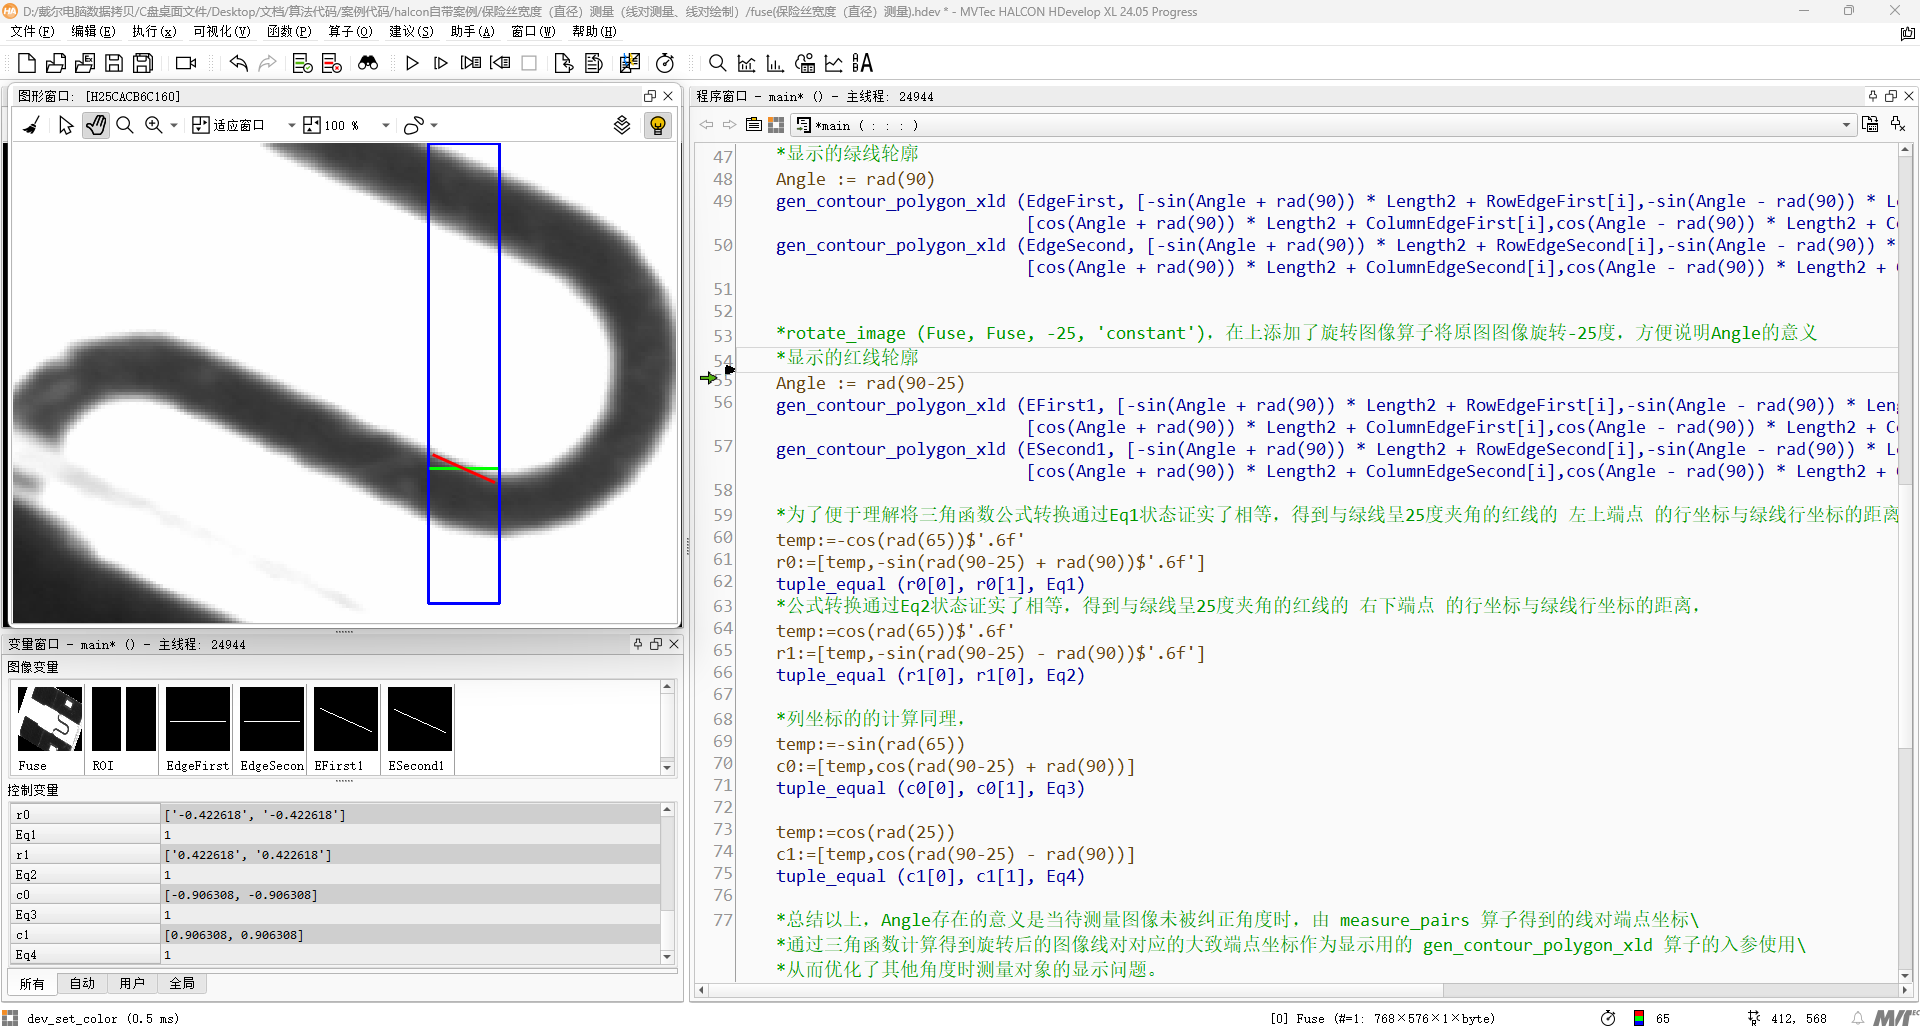
Task: Click the Run program play button
Action: [412, 63]
